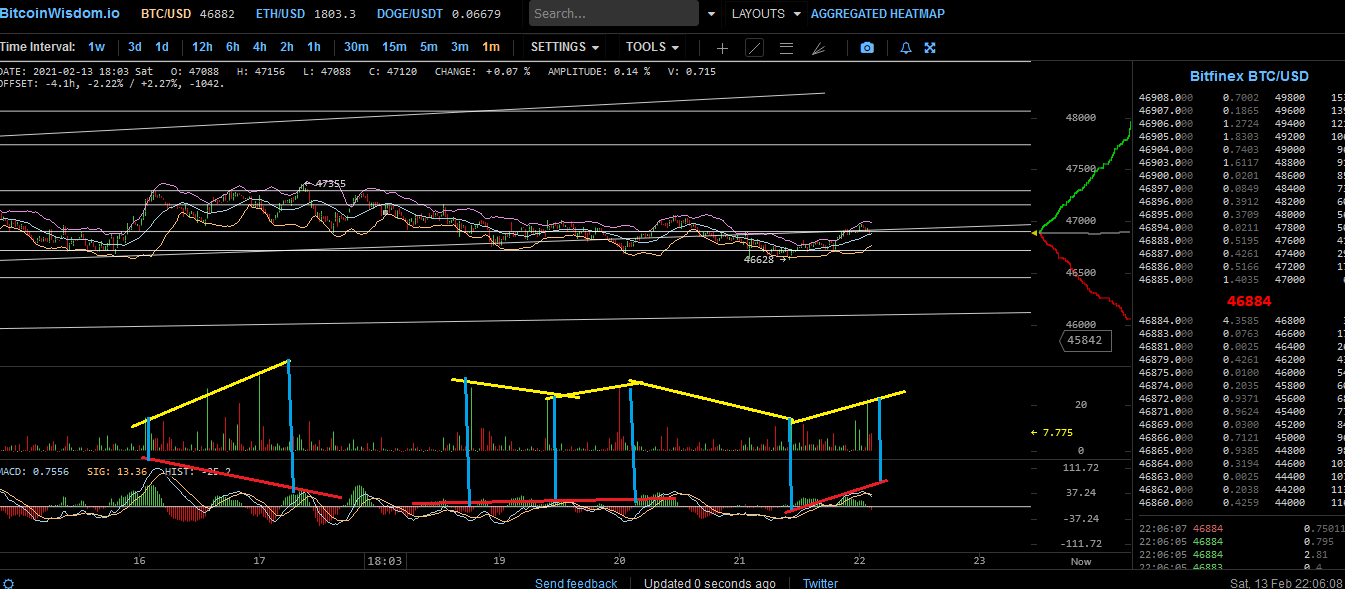Screen dimensions: 1345x589
Task: Choose the horizontal lines drawing tool
Action: click(x=786, y=48)
